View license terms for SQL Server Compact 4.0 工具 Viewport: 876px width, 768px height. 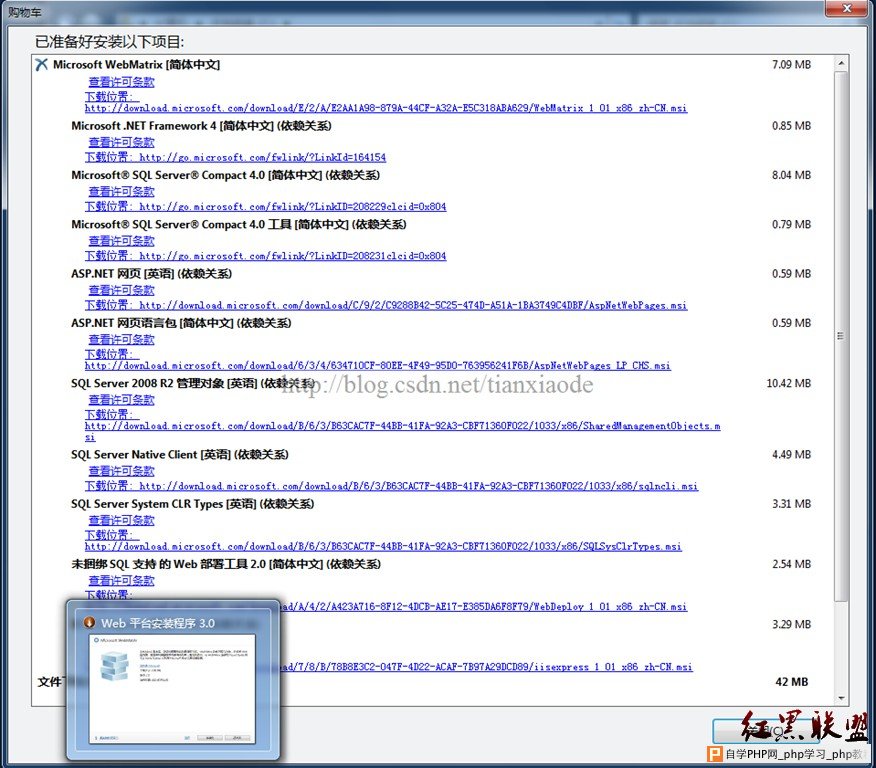(x=121, y=240)
